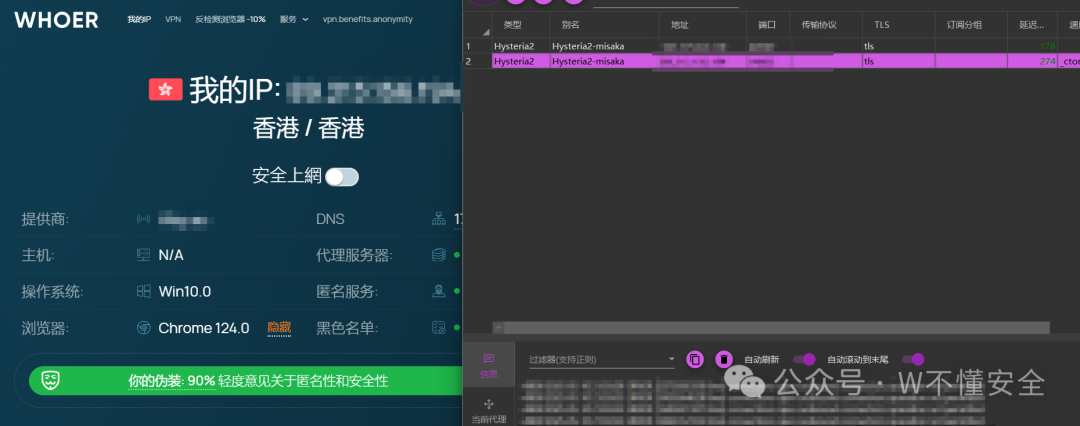This screenshot has height=426, width=1080.
Task: Click the Chrome icon next to Chrome 124.0
Action: (x=143, y=328)
